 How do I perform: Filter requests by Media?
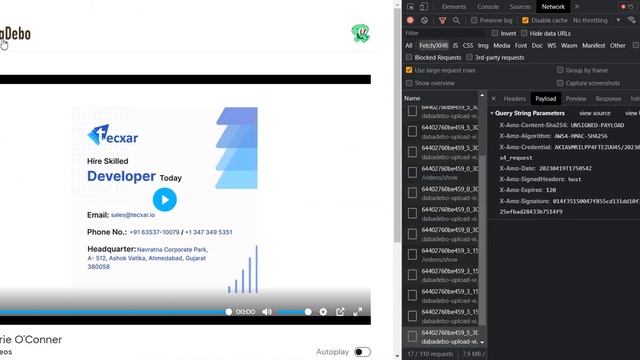[x=501, y=45]
